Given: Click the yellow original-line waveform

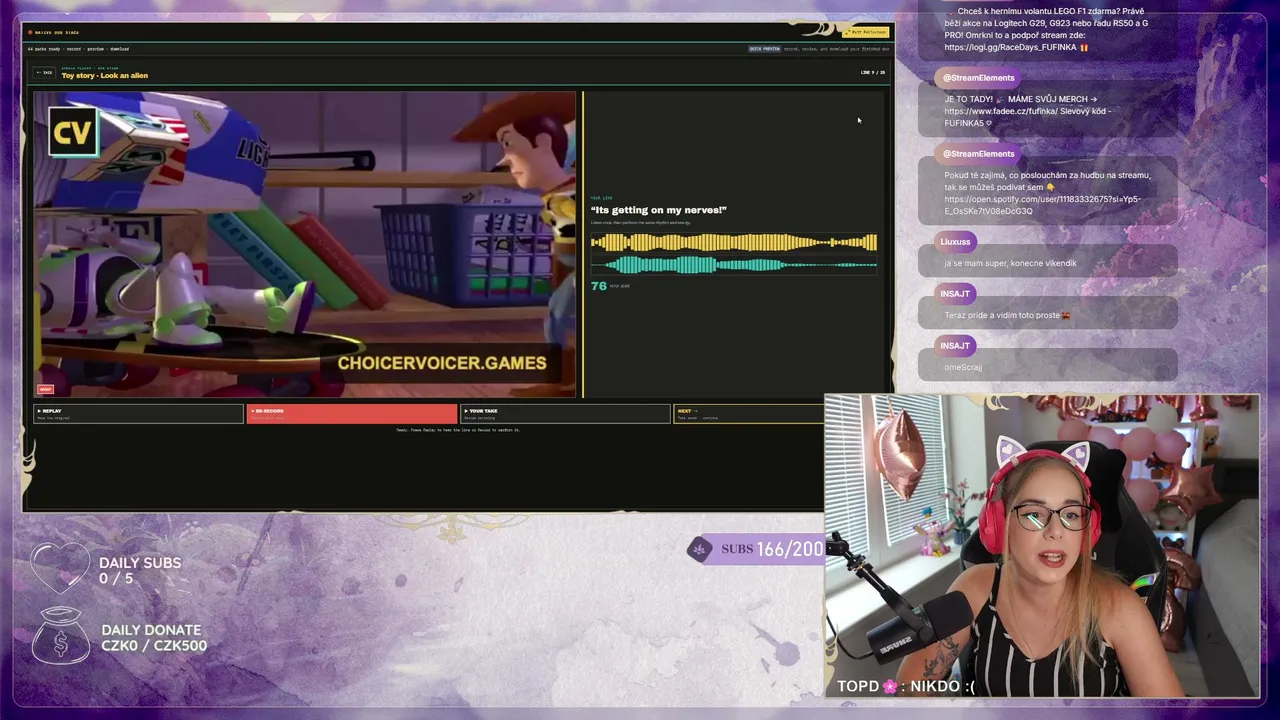Looking at the screenshot, I should pos(734,242).
